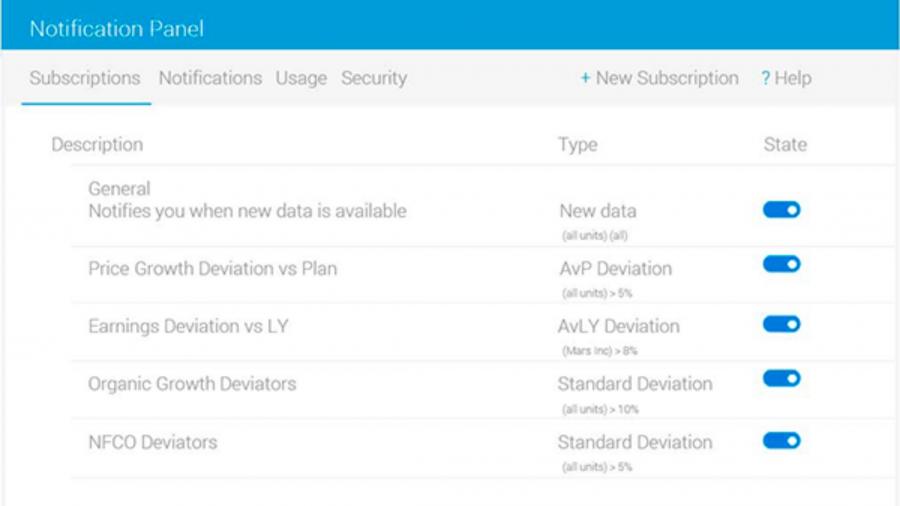
Task: Sort by the Type column header
Action: pos(577,145)
